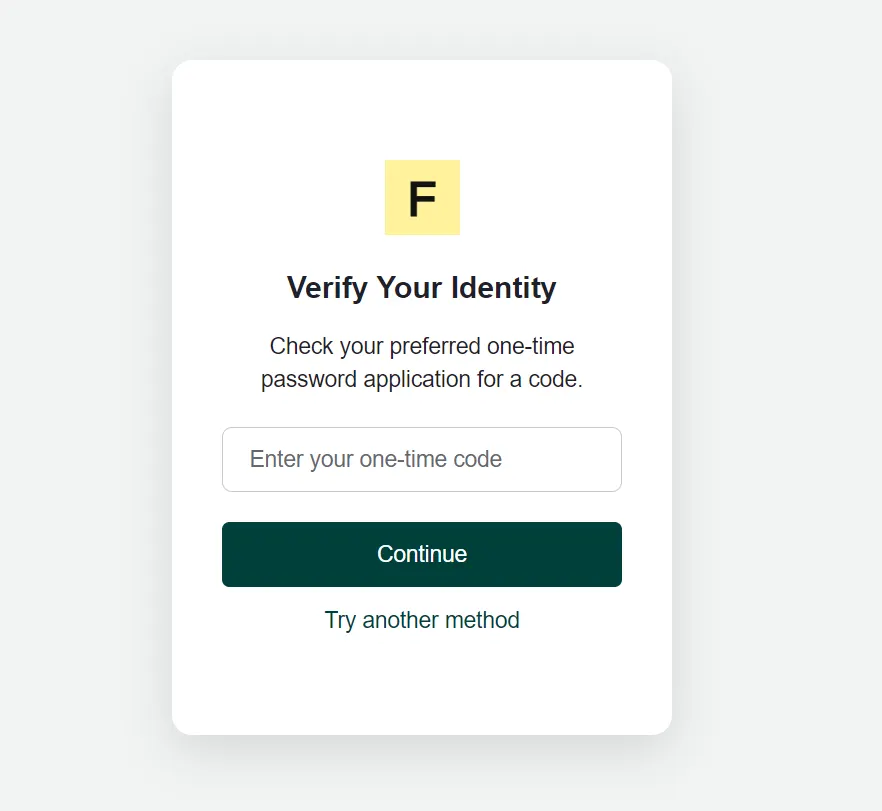Click the letter F inside the logo
Screen dimensions: 882x811
[422, 199]
